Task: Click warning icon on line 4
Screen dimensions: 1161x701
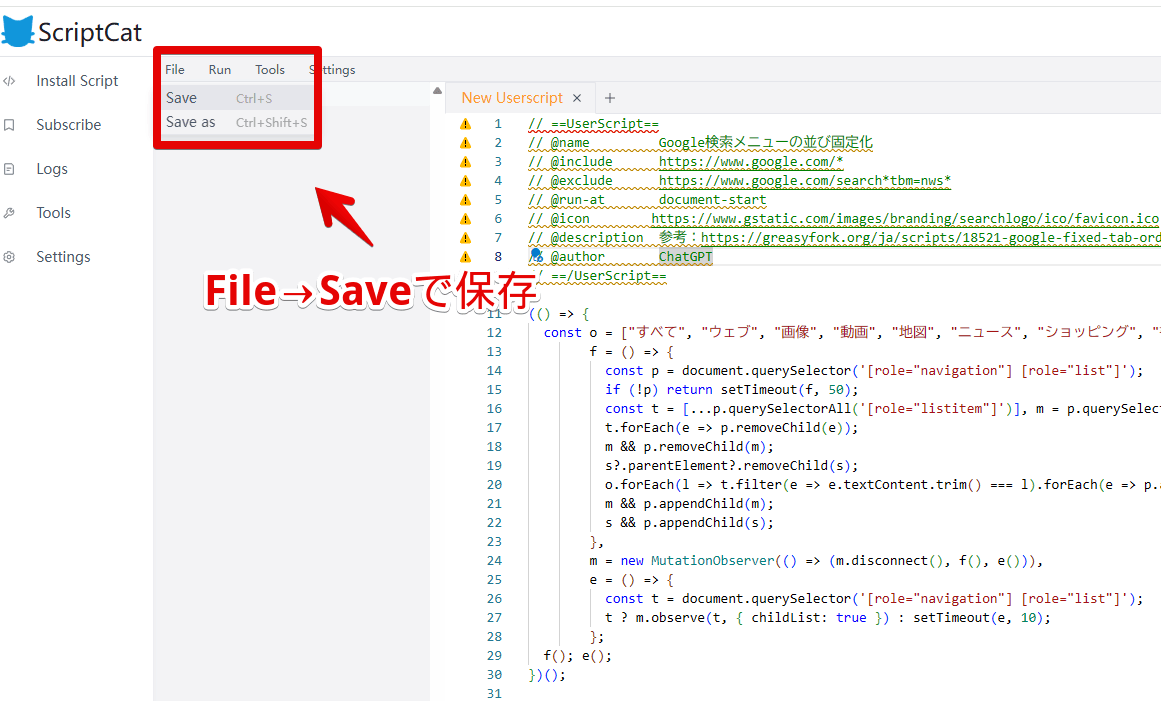Action: [465, 181]
